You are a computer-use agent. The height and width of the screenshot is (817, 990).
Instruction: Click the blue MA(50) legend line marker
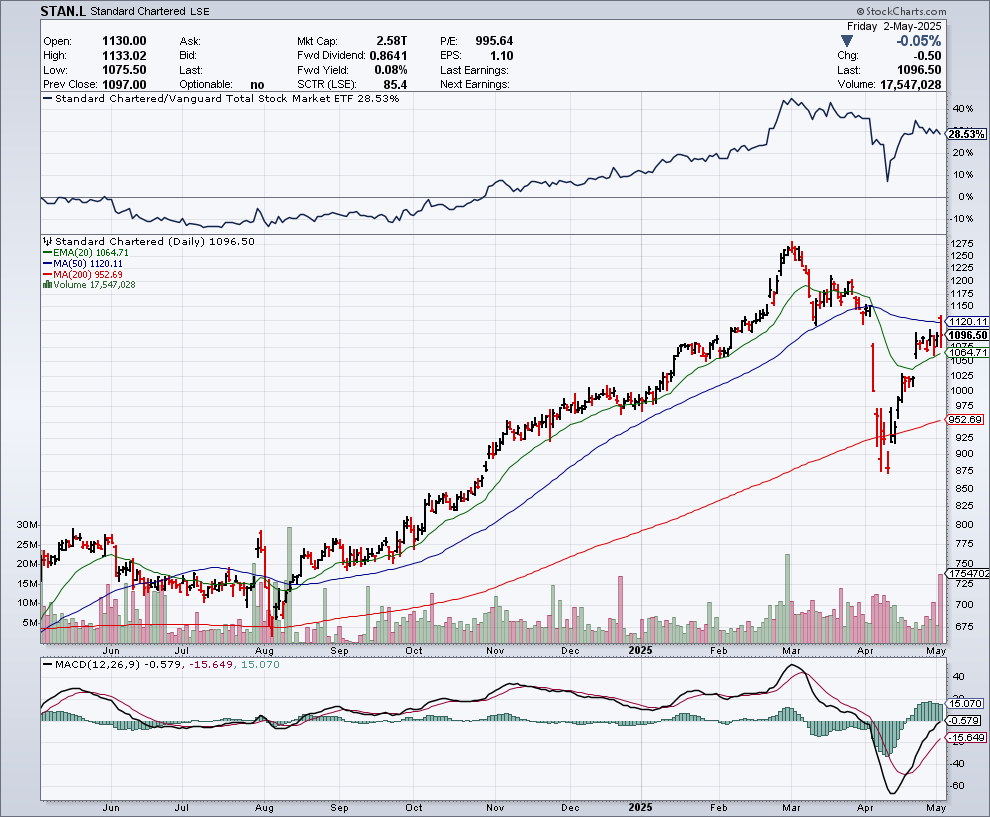click(x=47, y=263)
